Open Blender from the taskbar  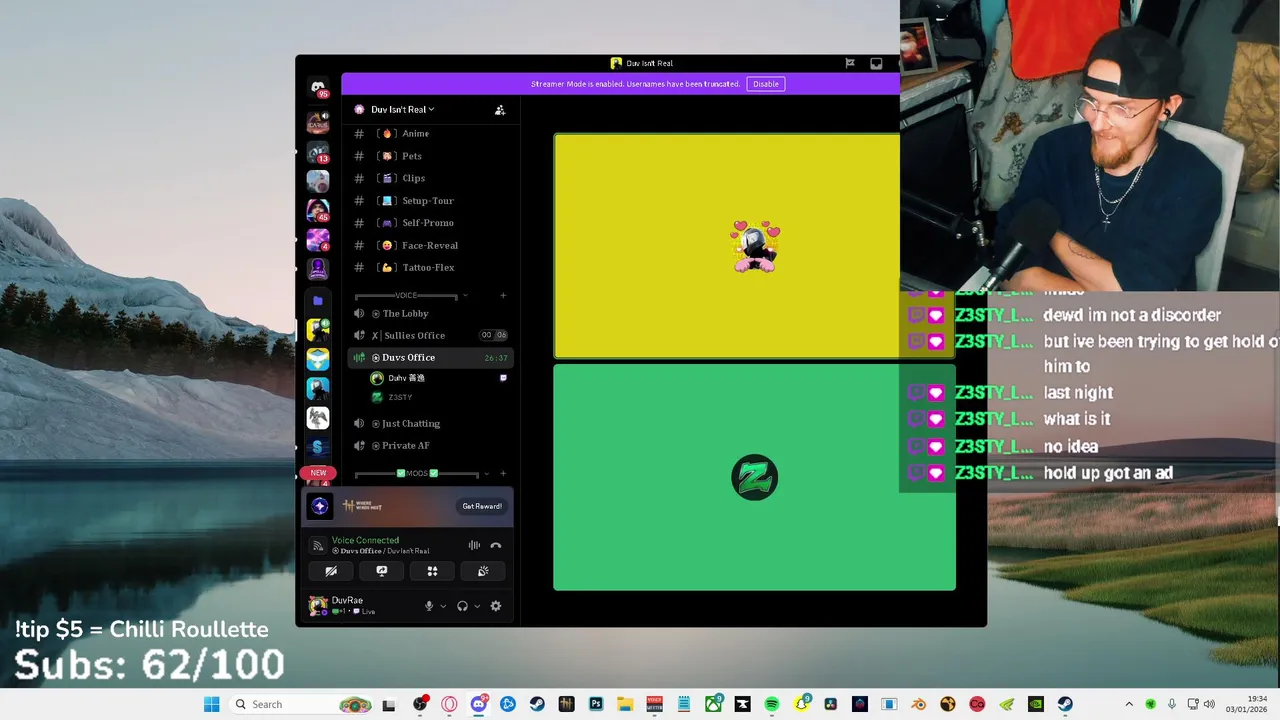click(x=918, y=704)
